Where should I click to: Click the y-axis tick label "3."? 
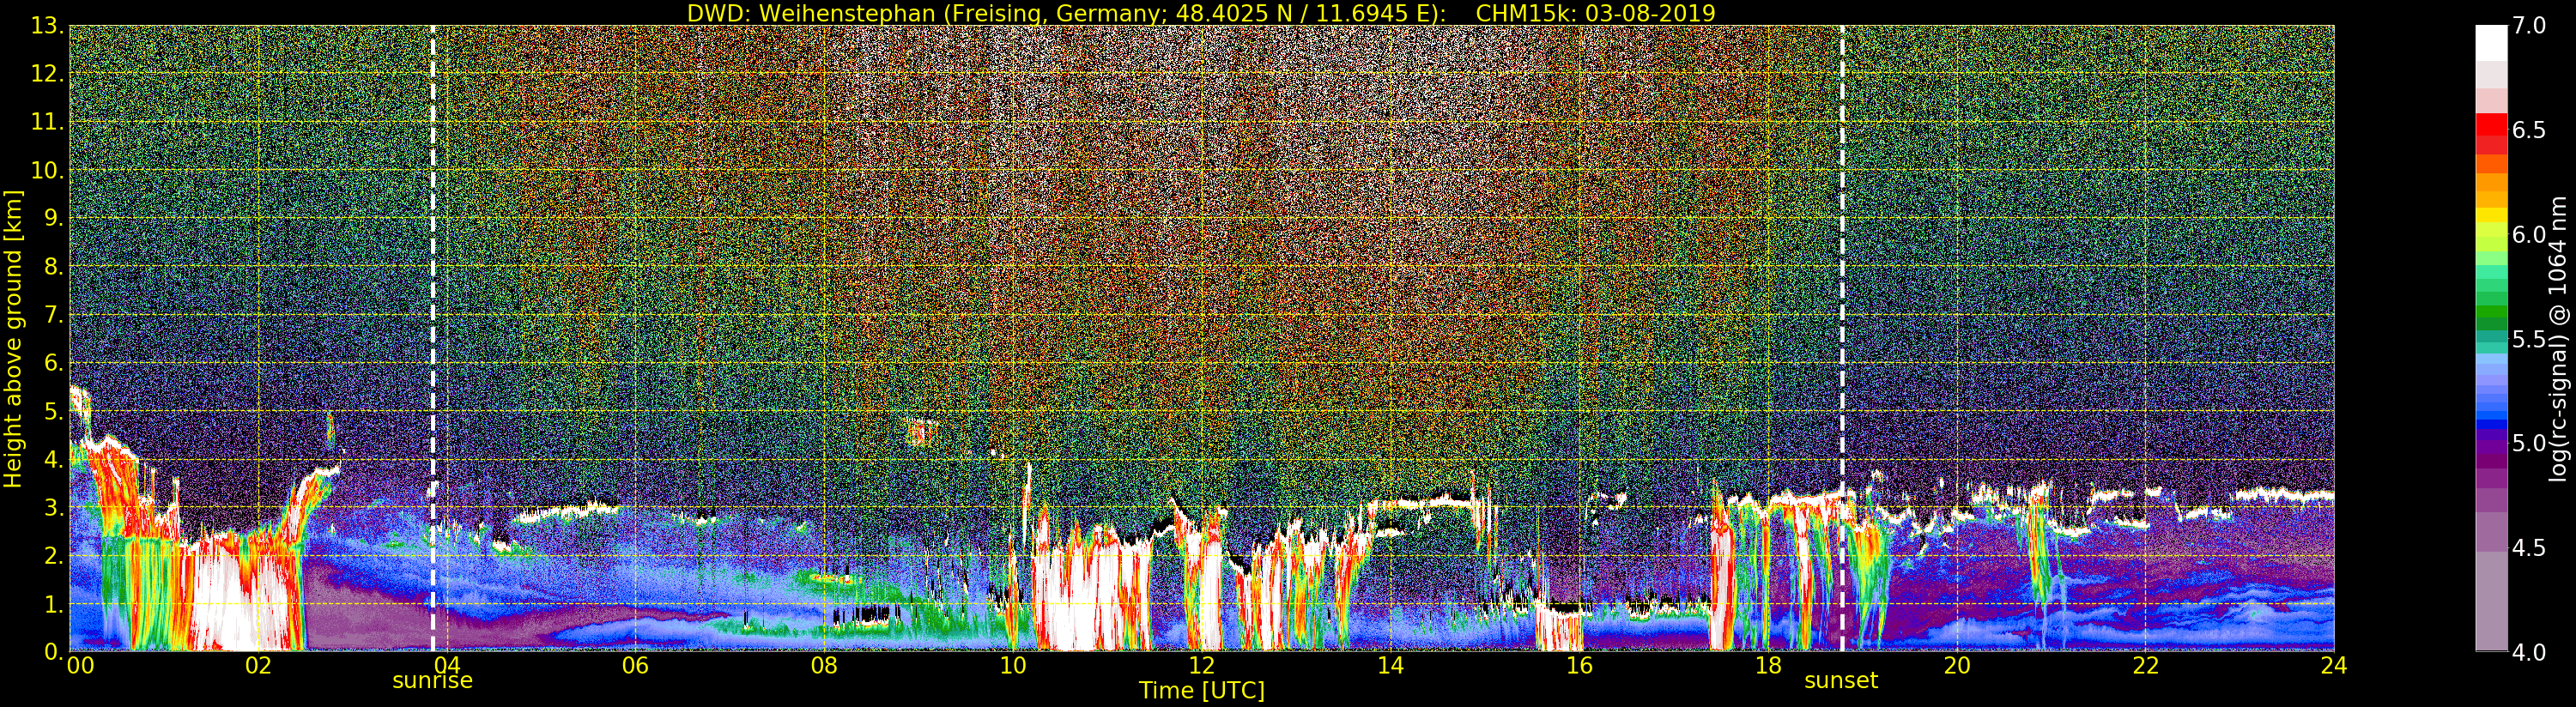55,508
